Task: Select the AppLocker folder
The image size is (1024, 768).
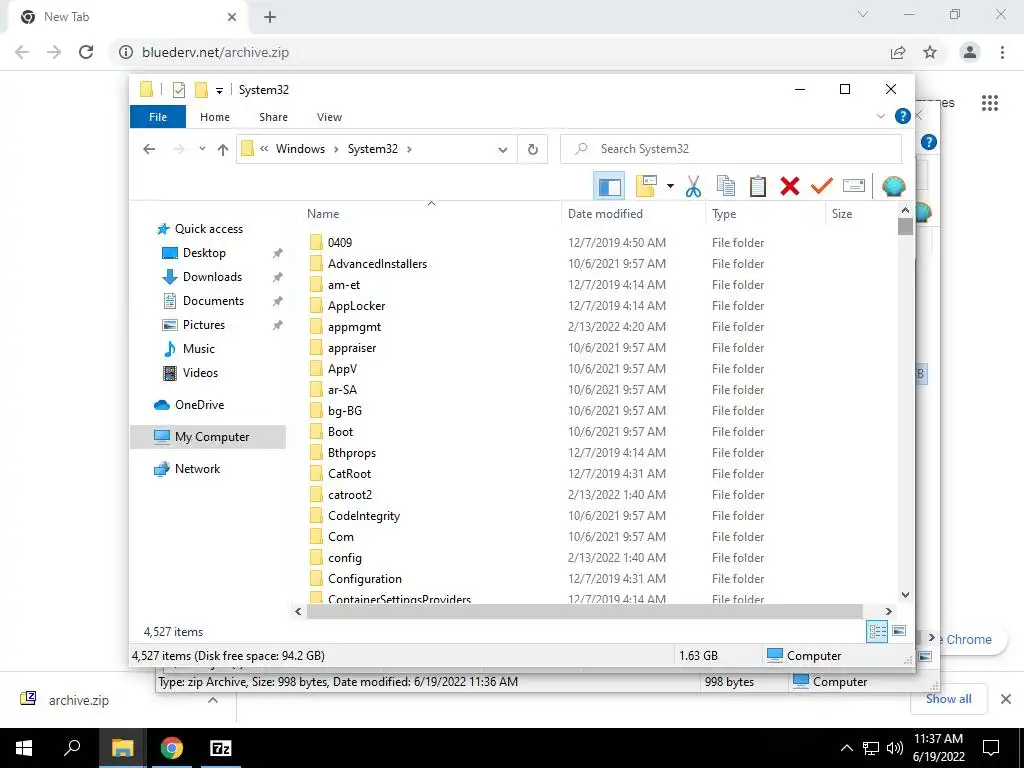Action: pos(356,306)
